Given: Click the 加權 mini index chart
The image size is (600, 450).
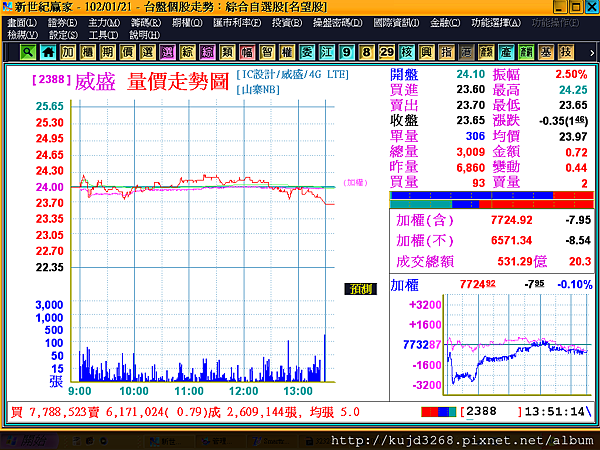Looking at the screenshot, I should click(517, 344).
